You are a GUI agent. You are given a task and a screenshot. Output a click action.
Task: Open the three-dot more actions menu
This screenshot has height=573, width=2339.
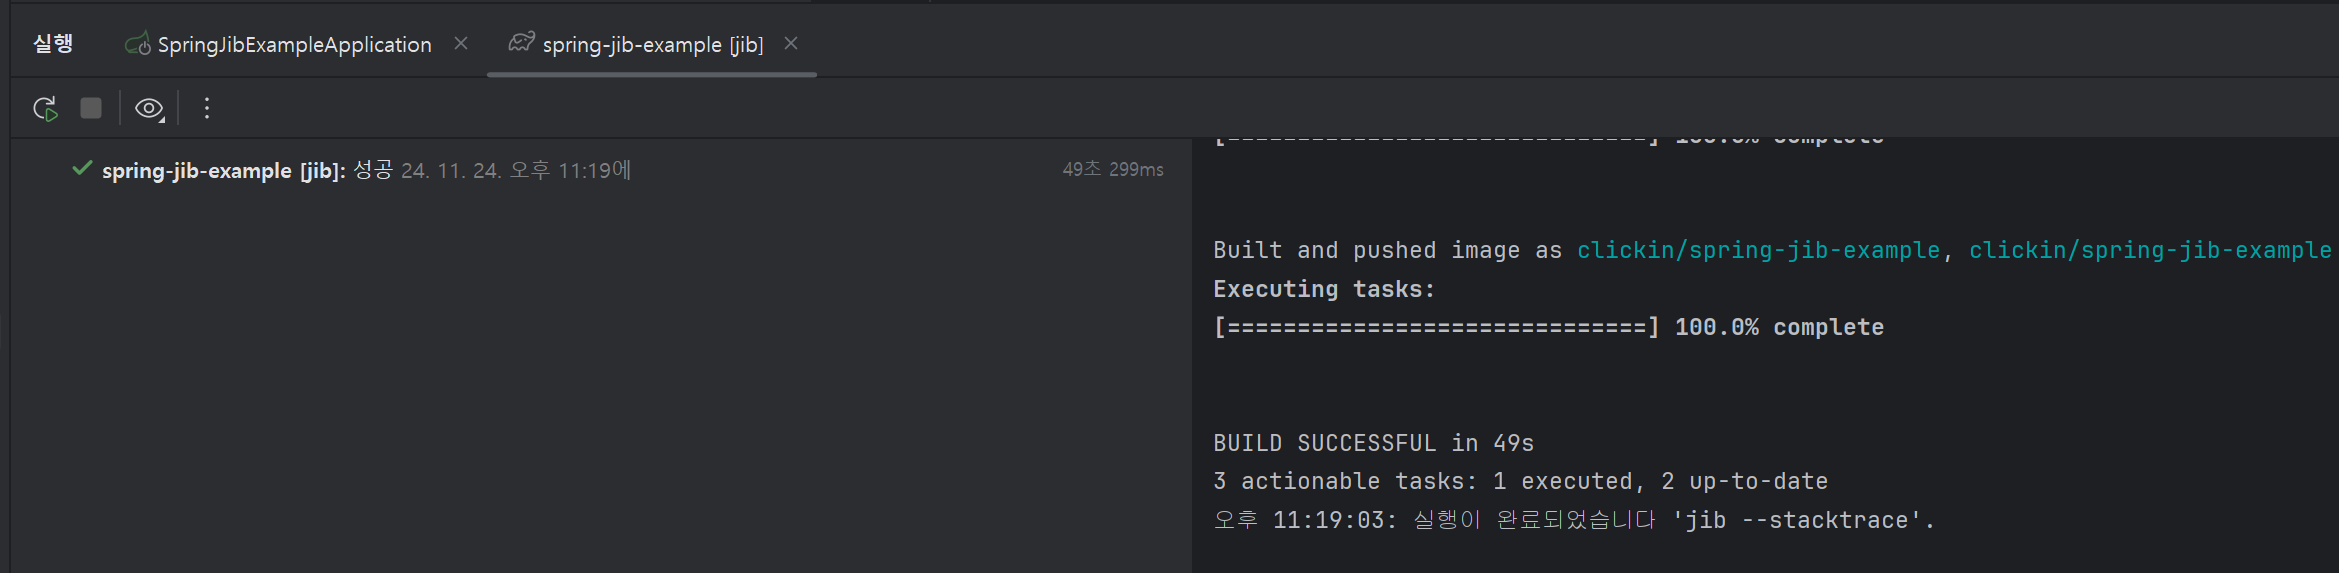(207, 108)
